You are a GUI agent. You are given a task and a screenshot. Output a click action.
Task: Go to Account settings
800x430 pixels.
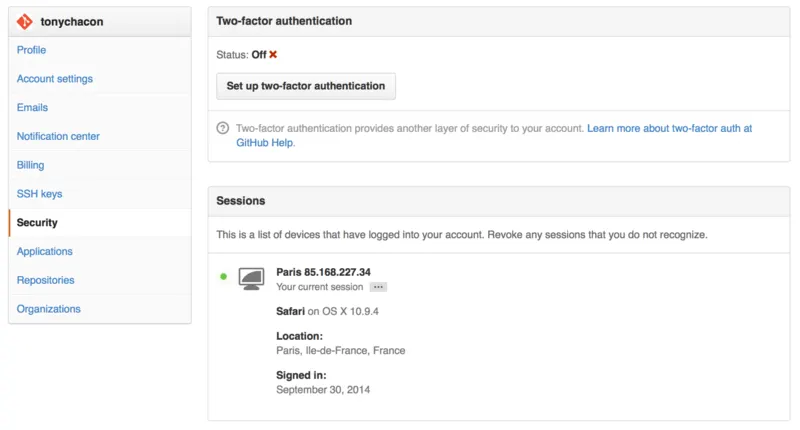[x=55, y=79]
